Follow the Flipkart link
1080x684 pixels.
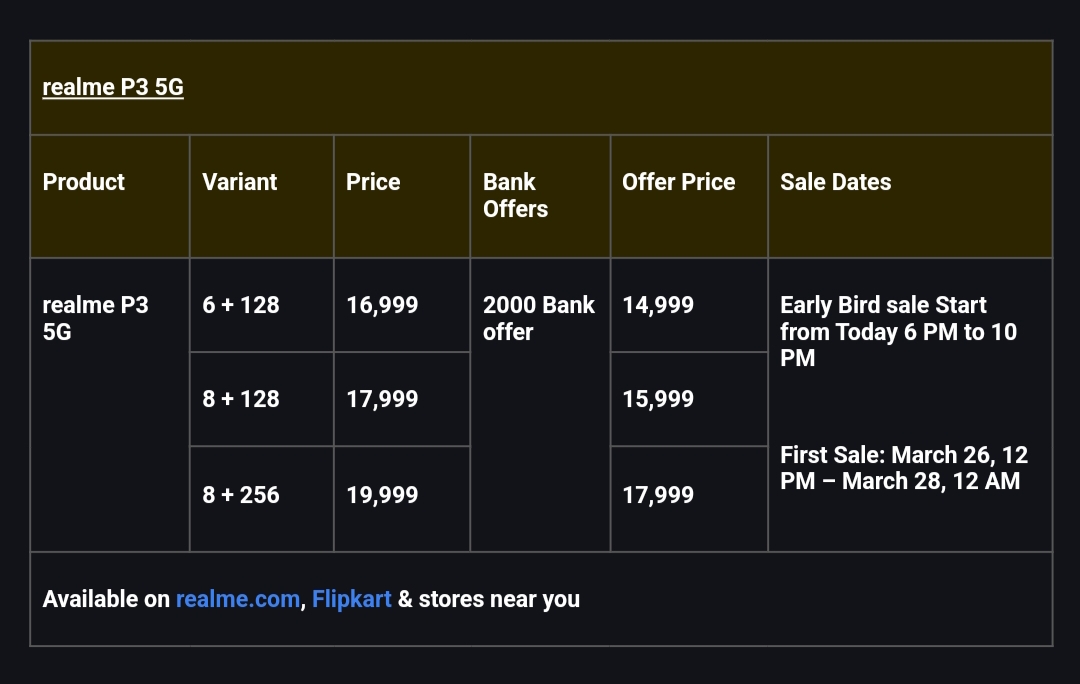pyautogui.click(x=351, y=599)
